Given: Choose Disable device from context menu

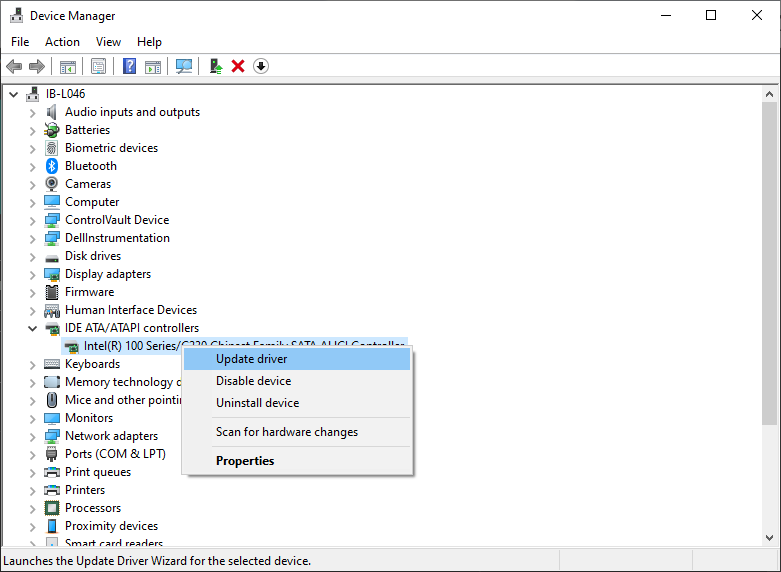Looking at the screenshot, I should (297, 381).
